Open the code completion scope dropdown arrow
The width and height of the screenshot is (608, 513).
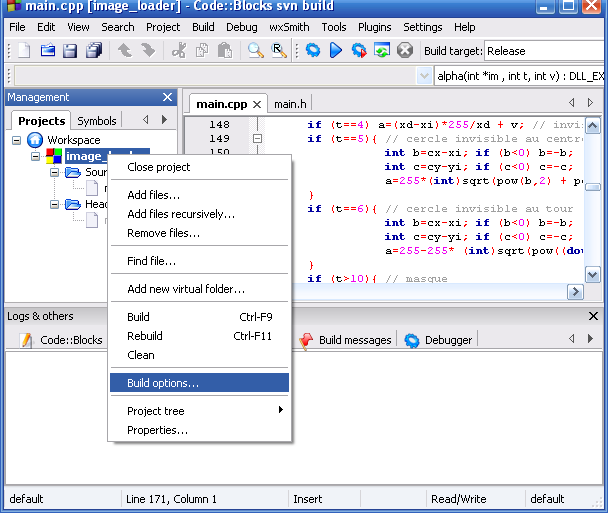424,76
